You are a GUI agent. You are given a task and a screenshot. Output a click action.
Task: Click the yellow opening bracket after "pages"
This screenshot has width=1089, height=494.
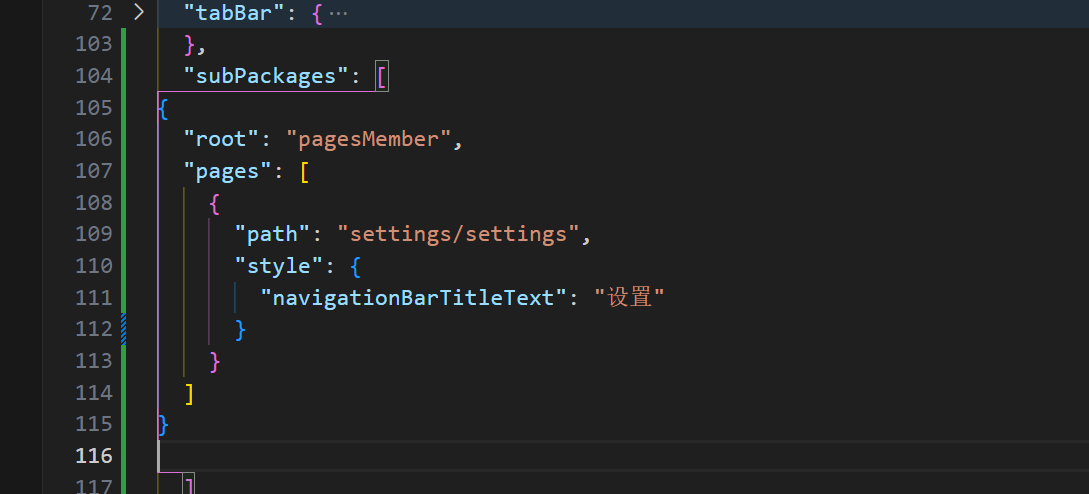coord(304,171)
